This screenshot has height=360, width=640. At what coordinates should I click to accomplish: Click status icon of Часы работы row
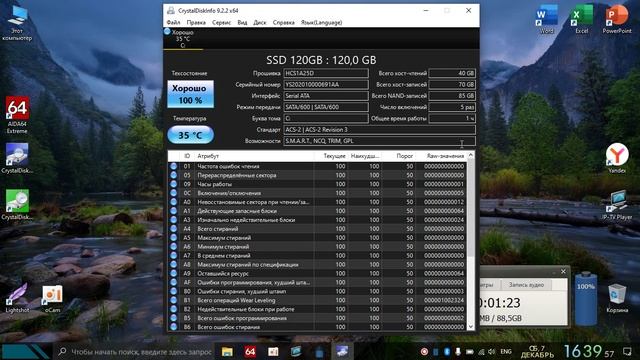coord(173,184)
